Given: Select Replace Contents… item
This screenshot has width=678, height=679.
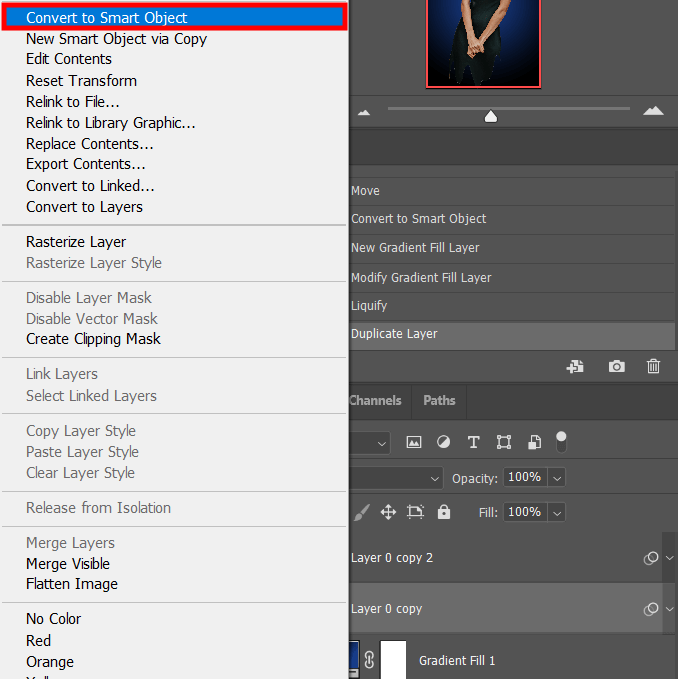Looking at the screenshot, I should 90,144.
